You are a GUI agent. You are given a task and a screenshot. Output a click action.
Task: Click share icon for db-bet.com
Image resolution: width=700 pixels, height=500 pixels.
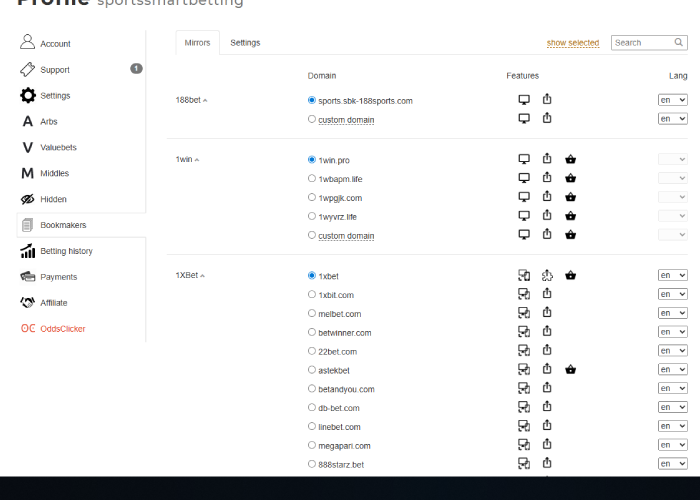click(x=547, y=406)
